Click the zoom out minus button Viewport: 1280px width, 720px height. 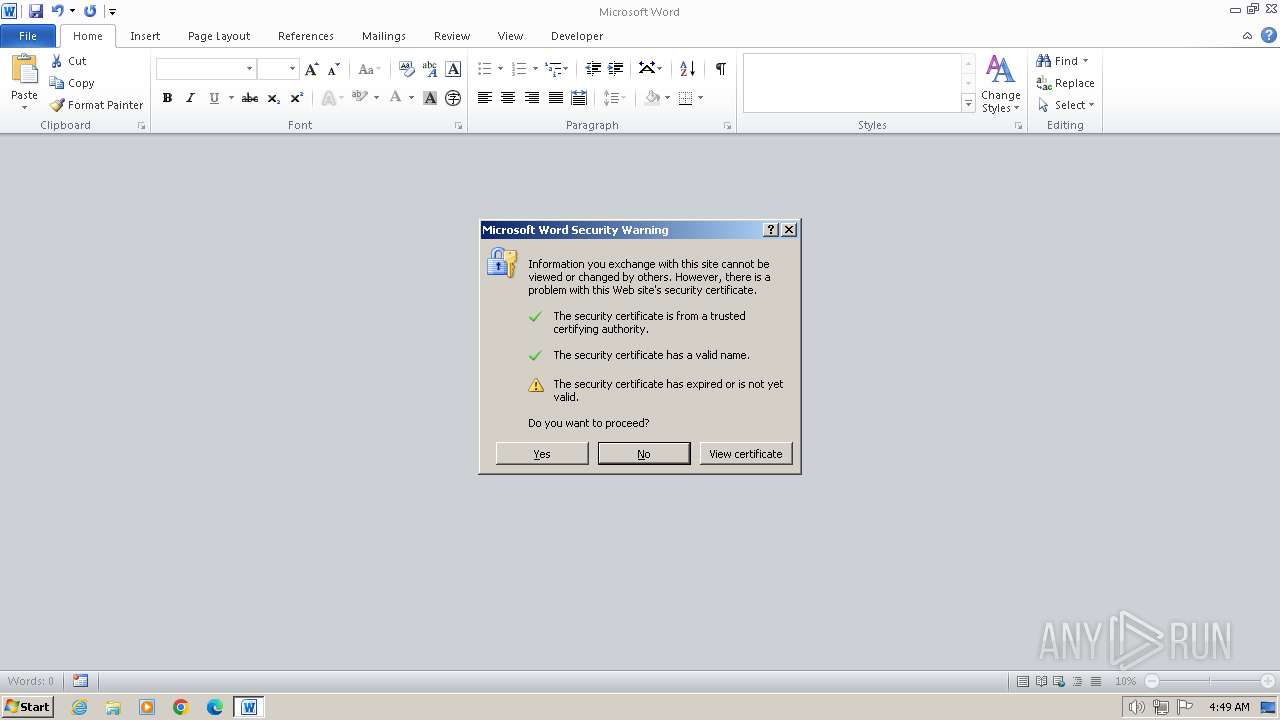1152,681
